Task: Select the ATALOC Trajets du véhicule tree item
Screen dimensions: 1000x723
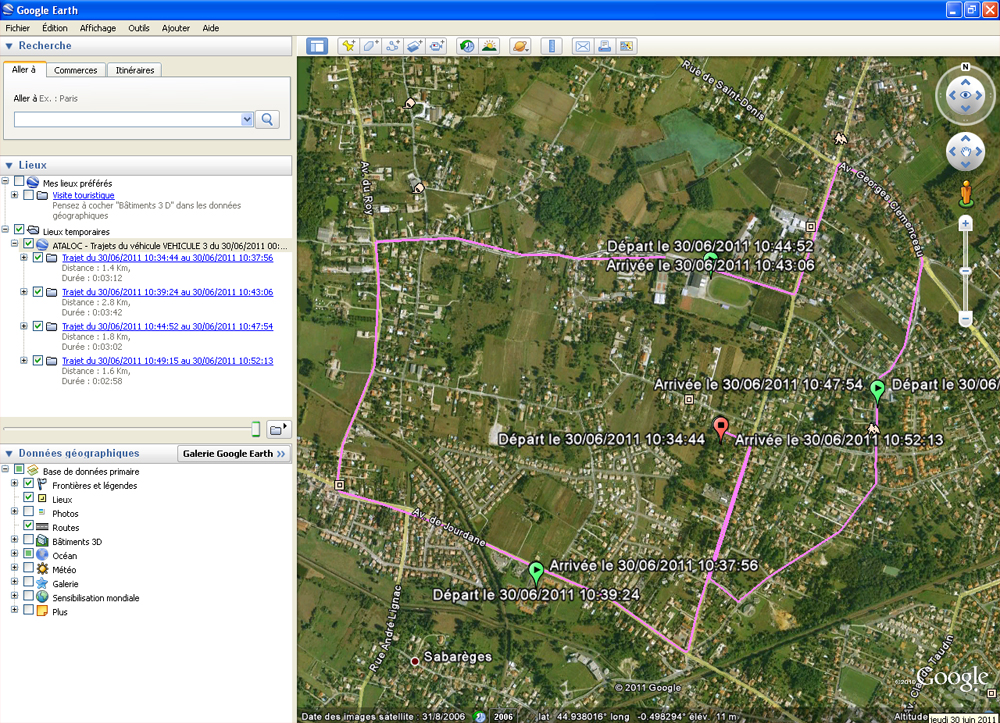Action: pyautogui.click(x=170, y=245)
